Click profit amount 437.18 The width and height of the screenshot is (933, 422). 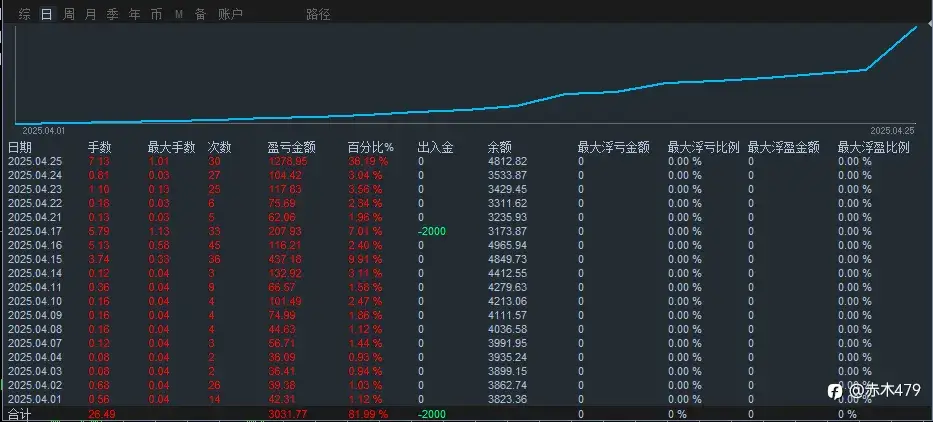[x=285, y=260]
